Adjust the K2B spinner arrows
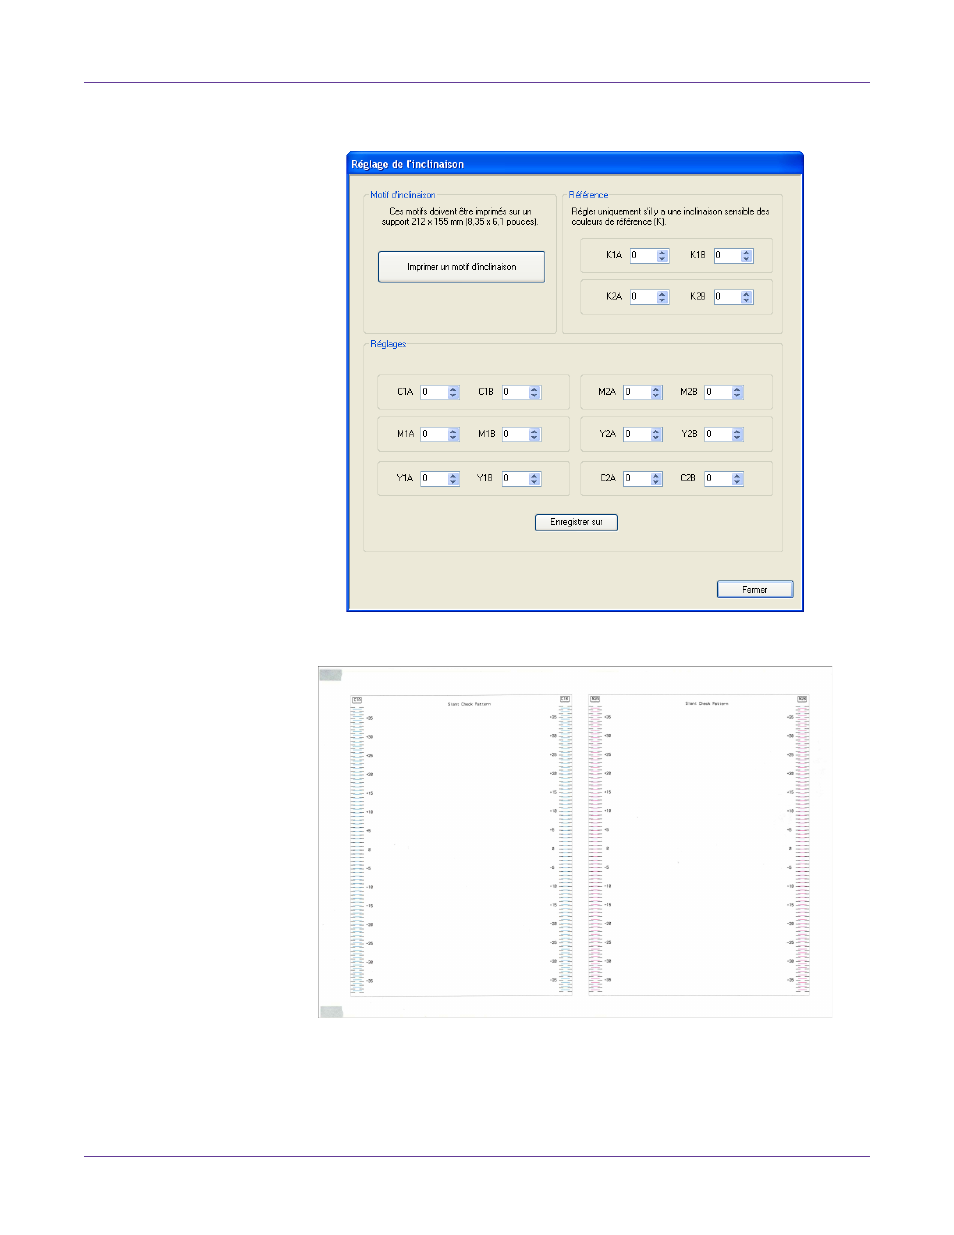954x1235 pixels. click(x=746, y=297)
